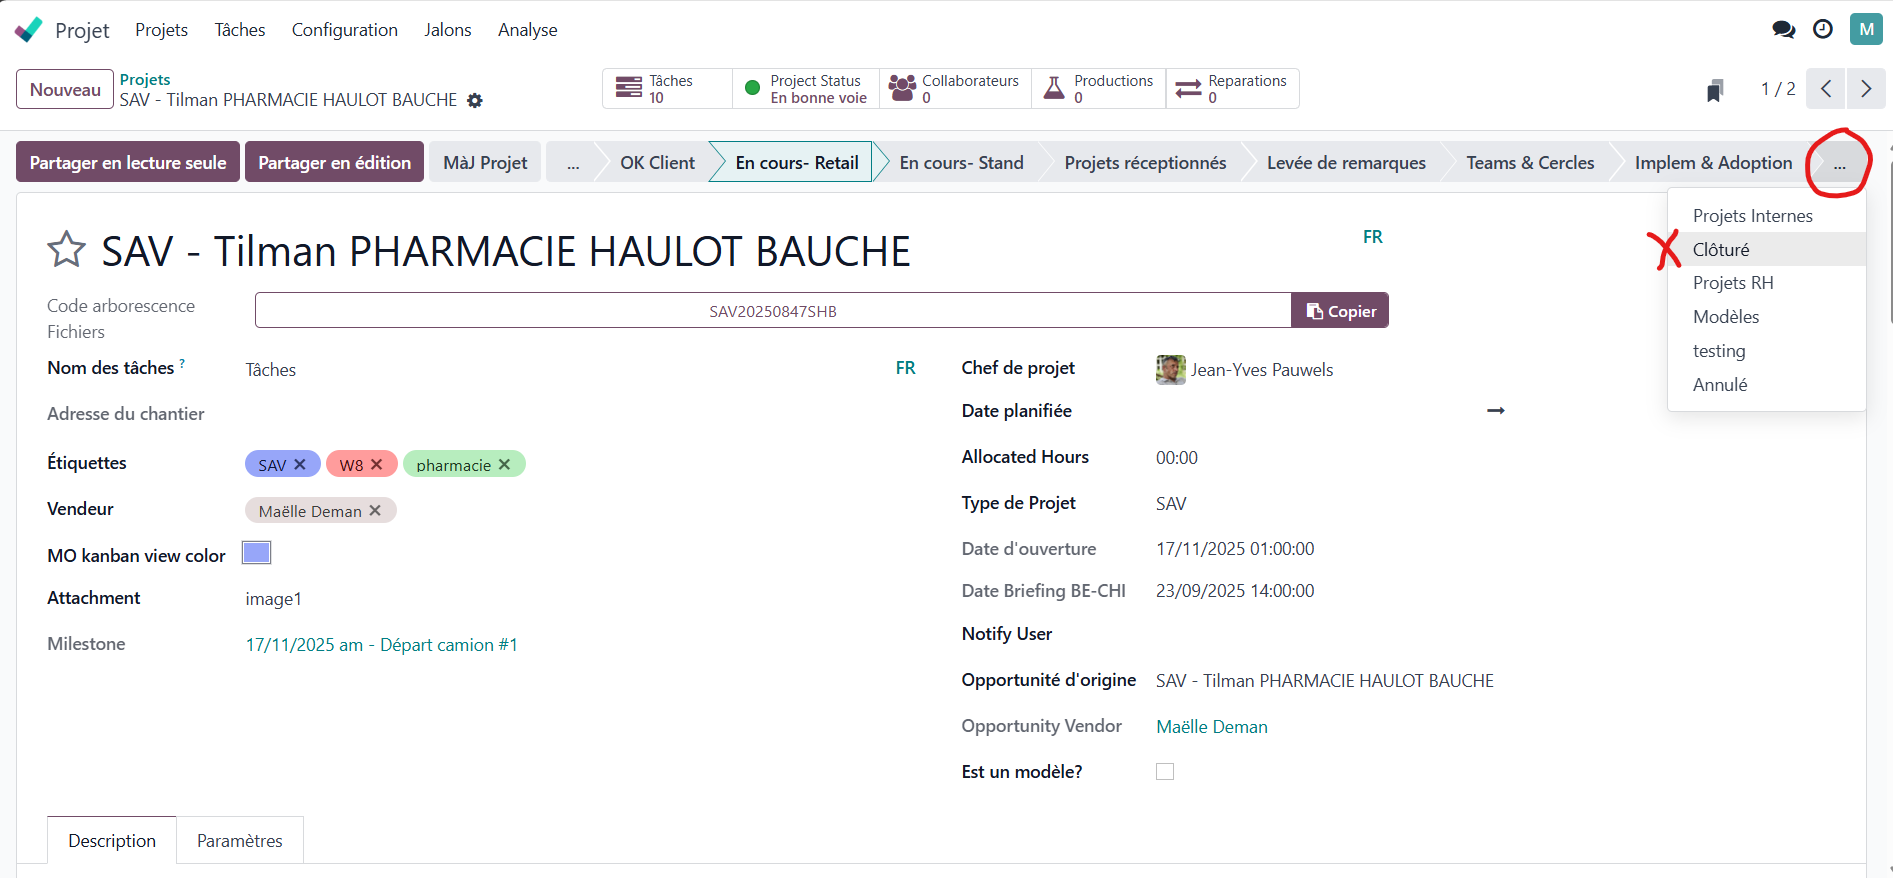
Task: Switch to the Paramètres tab
Action: [x=239, y=841]
